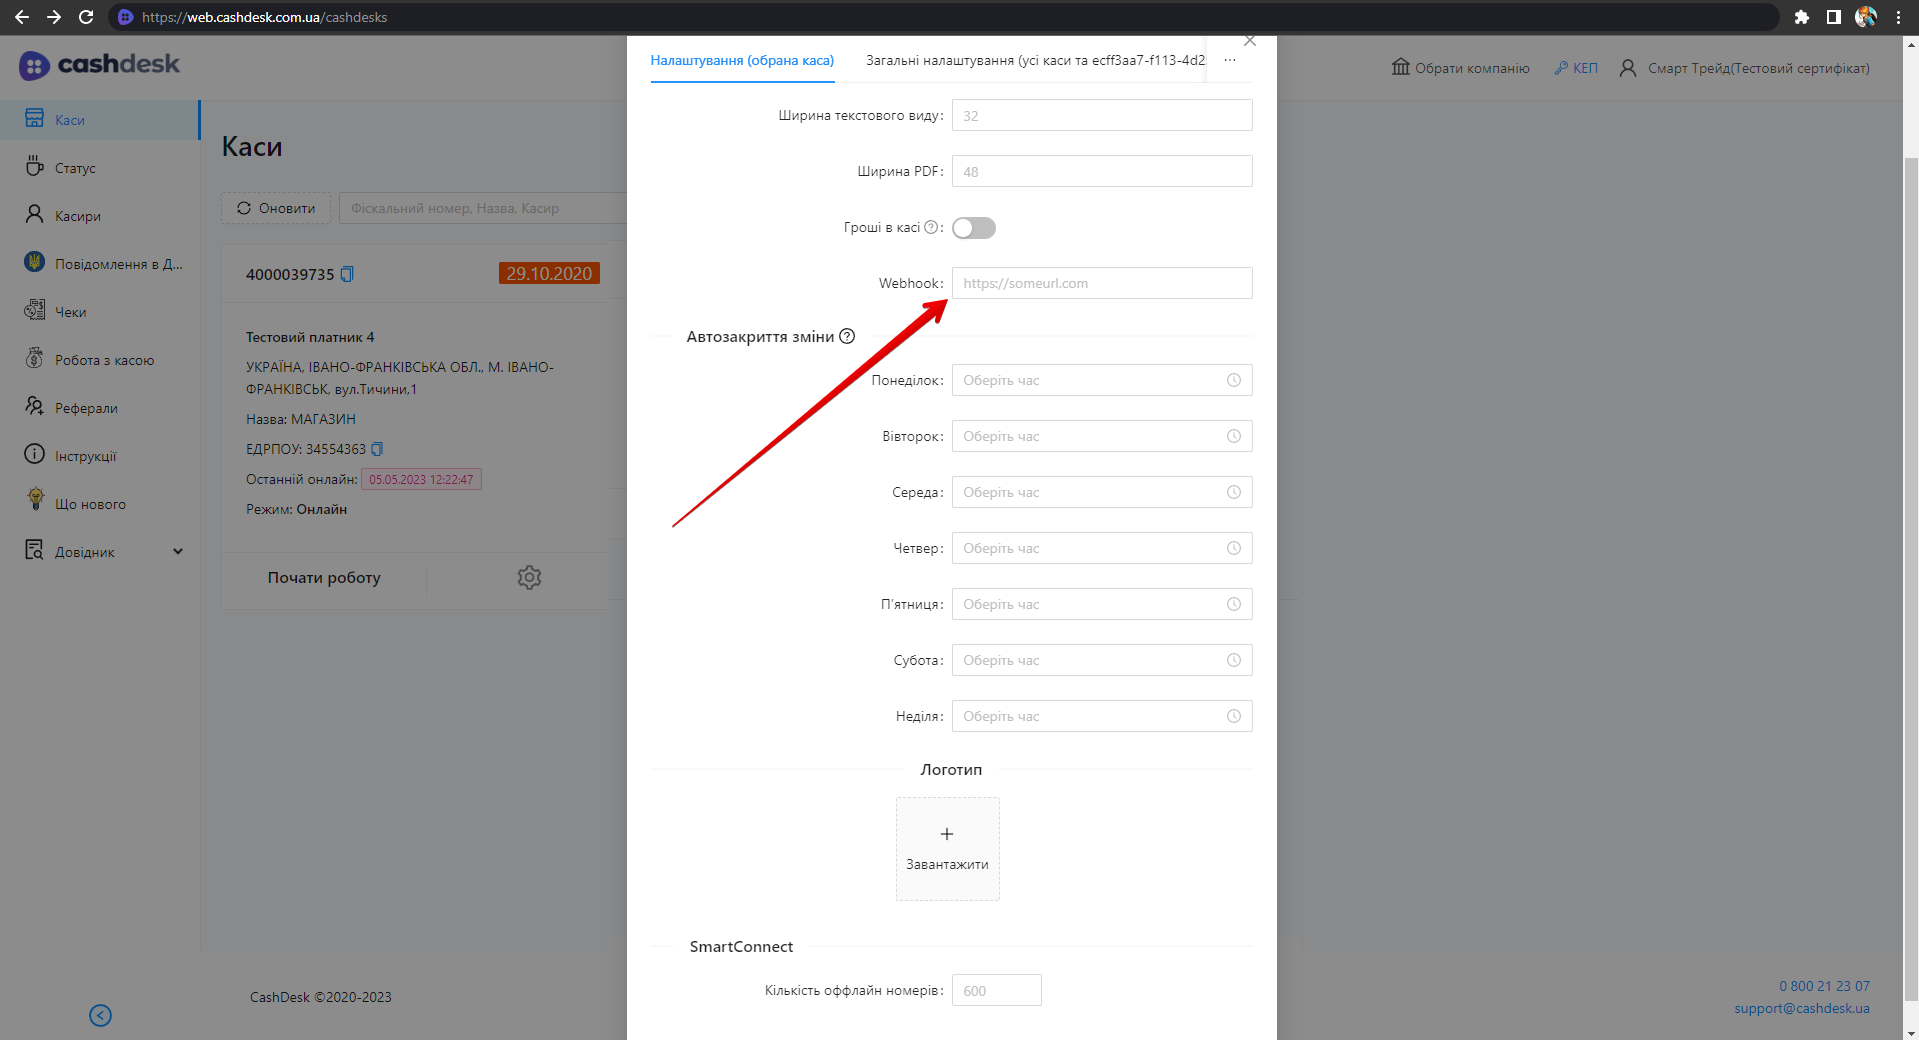
Task: Click the support@cashdesk.ua email link
Action: point(1801,1008)
